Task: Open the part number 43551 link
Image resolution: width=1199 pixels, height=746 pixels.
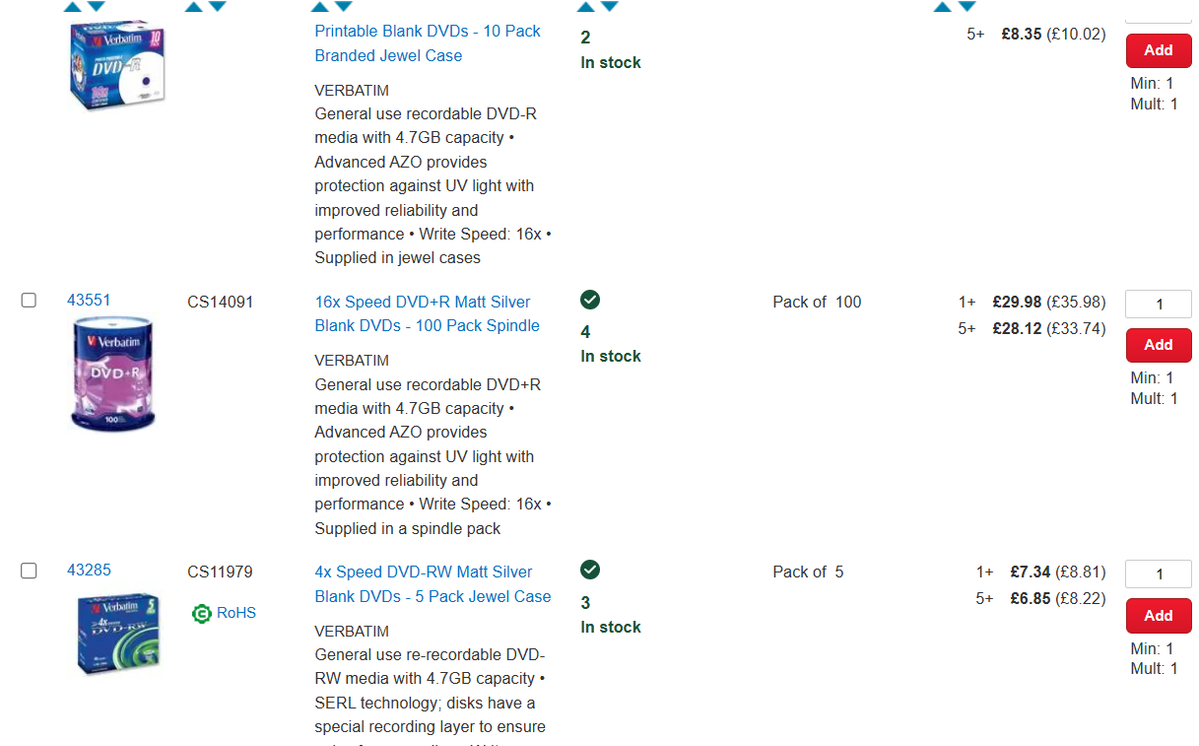Action: pyautogui.click(x=89, y=299)
